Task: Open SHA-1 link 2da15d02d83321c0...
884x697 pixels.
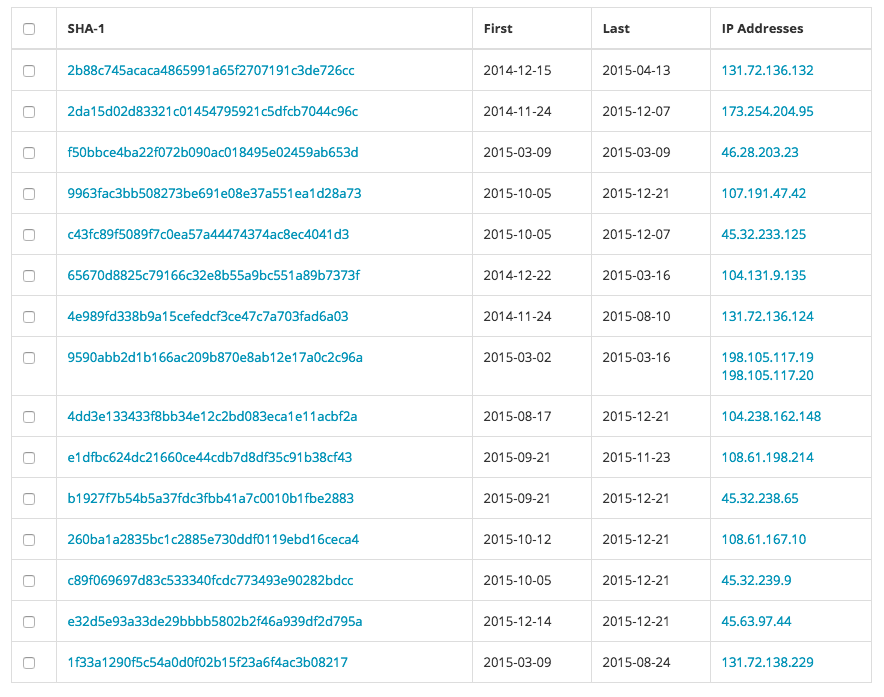Action: coord(213,112)
